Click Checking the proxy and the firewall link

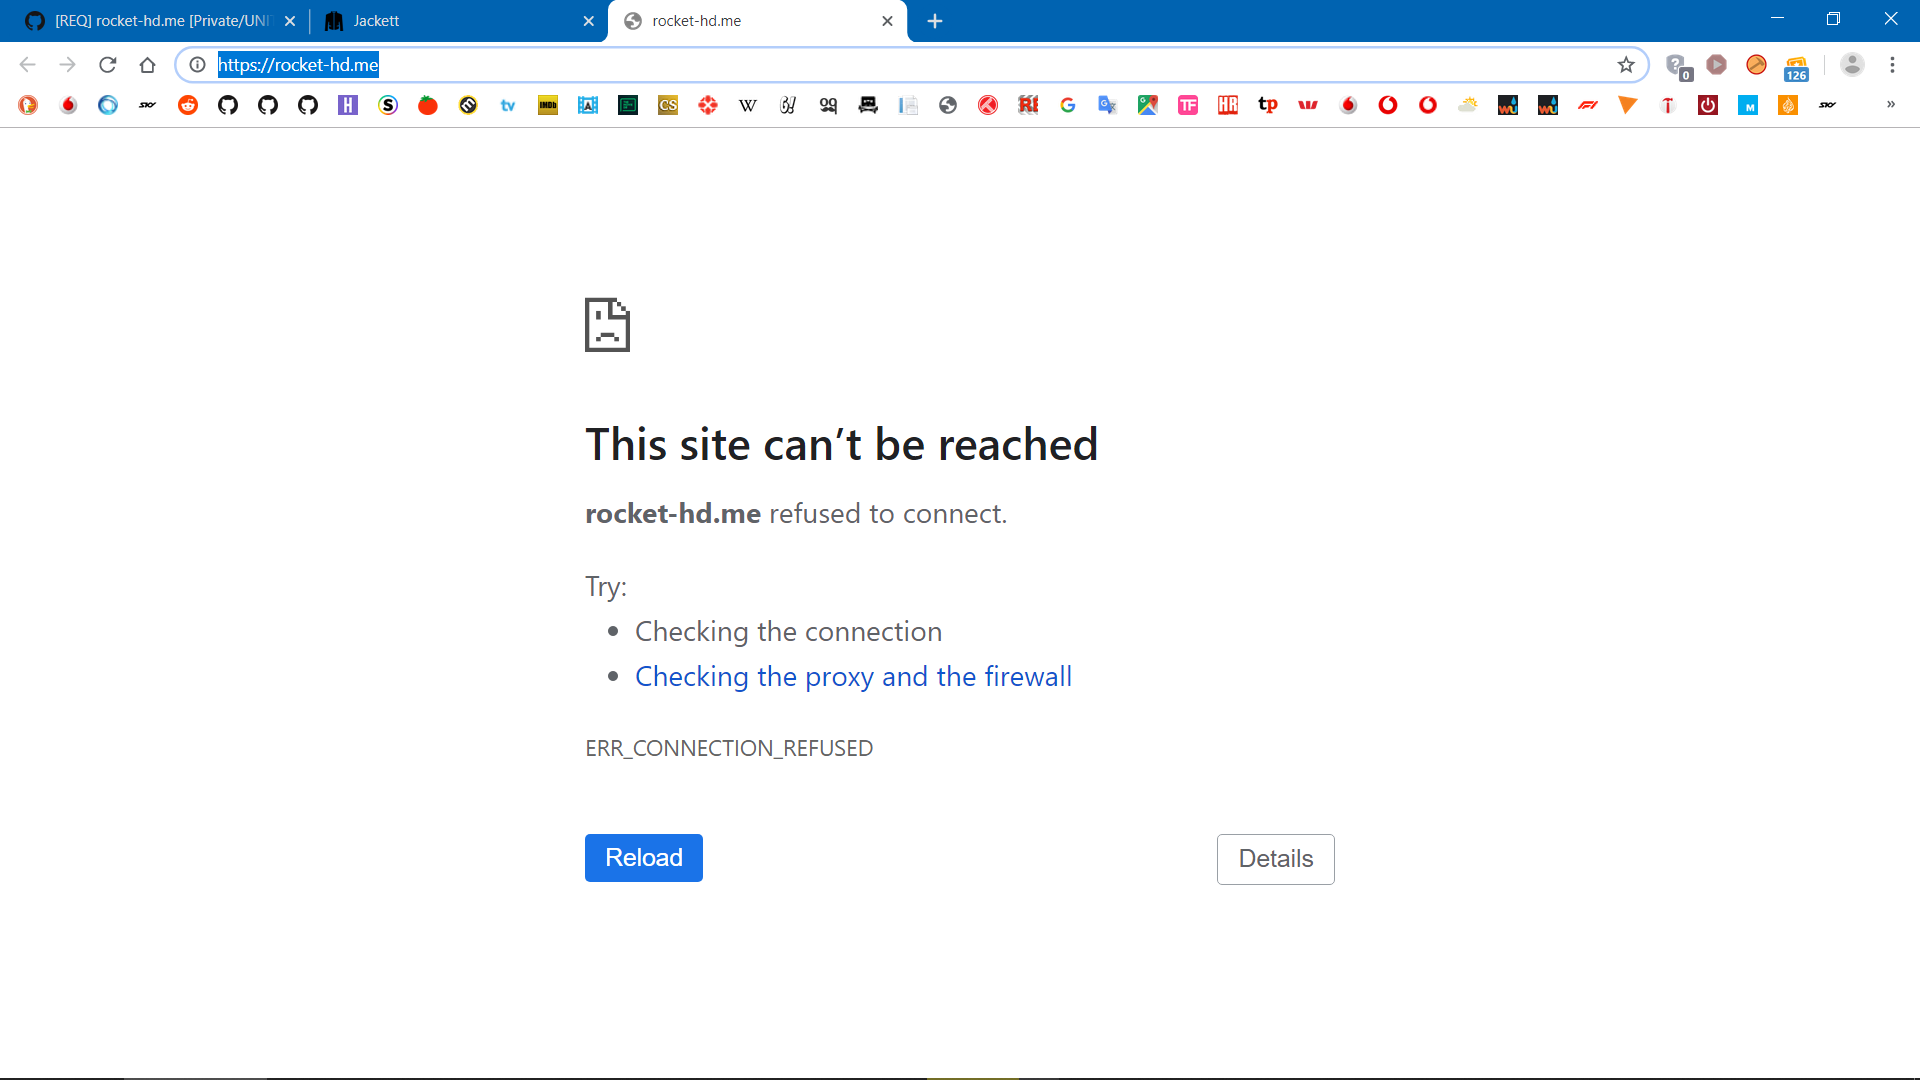click(x=853, y=676)
